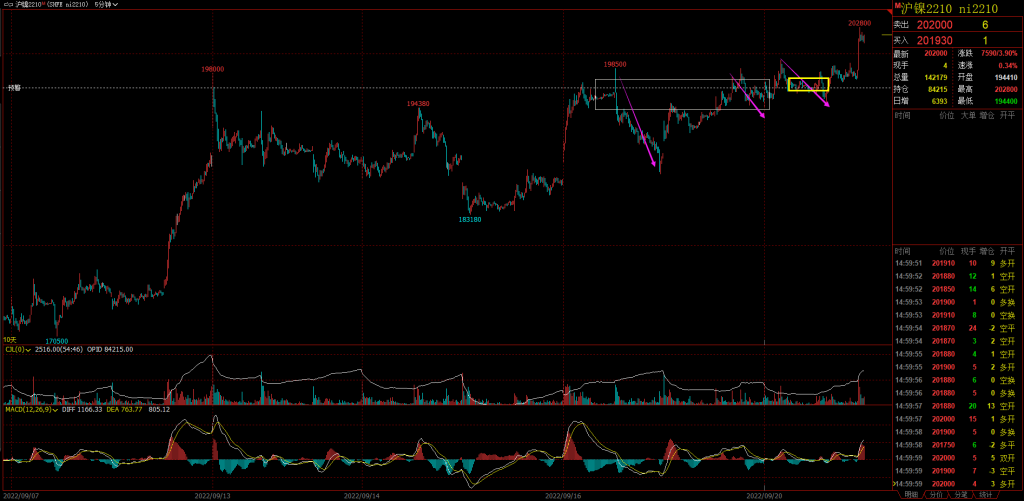The height and width of the screenshot is (501, 1024).
Task: Switch to the 分价 tab at bottom right
Action: coord(935,494)
